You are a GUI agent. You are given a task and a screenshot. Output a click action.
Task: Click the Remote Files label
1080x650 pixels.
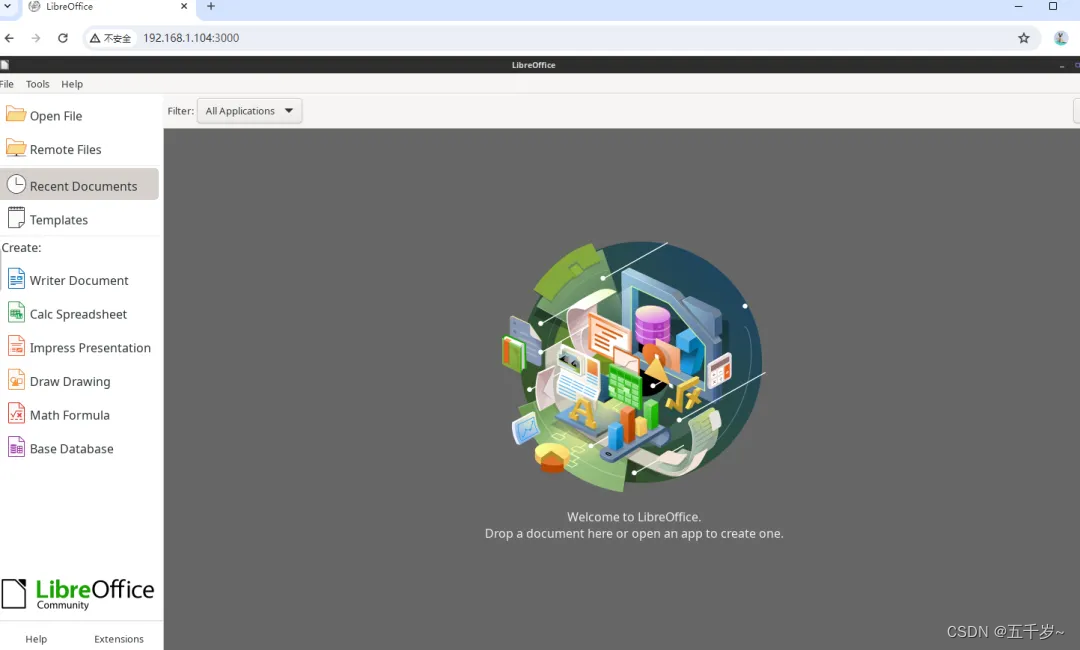point(65,149)
